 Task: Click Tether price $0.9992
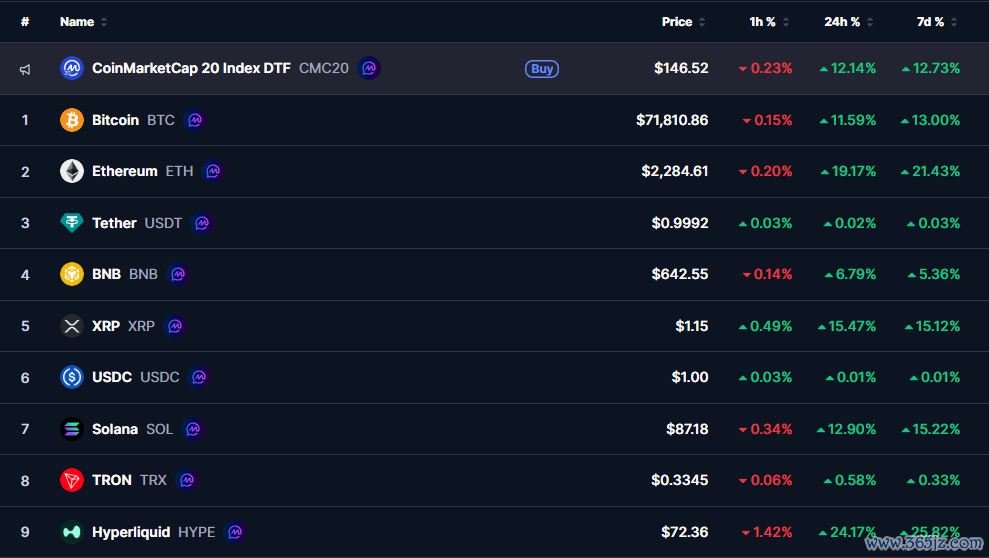pos(680,223)
